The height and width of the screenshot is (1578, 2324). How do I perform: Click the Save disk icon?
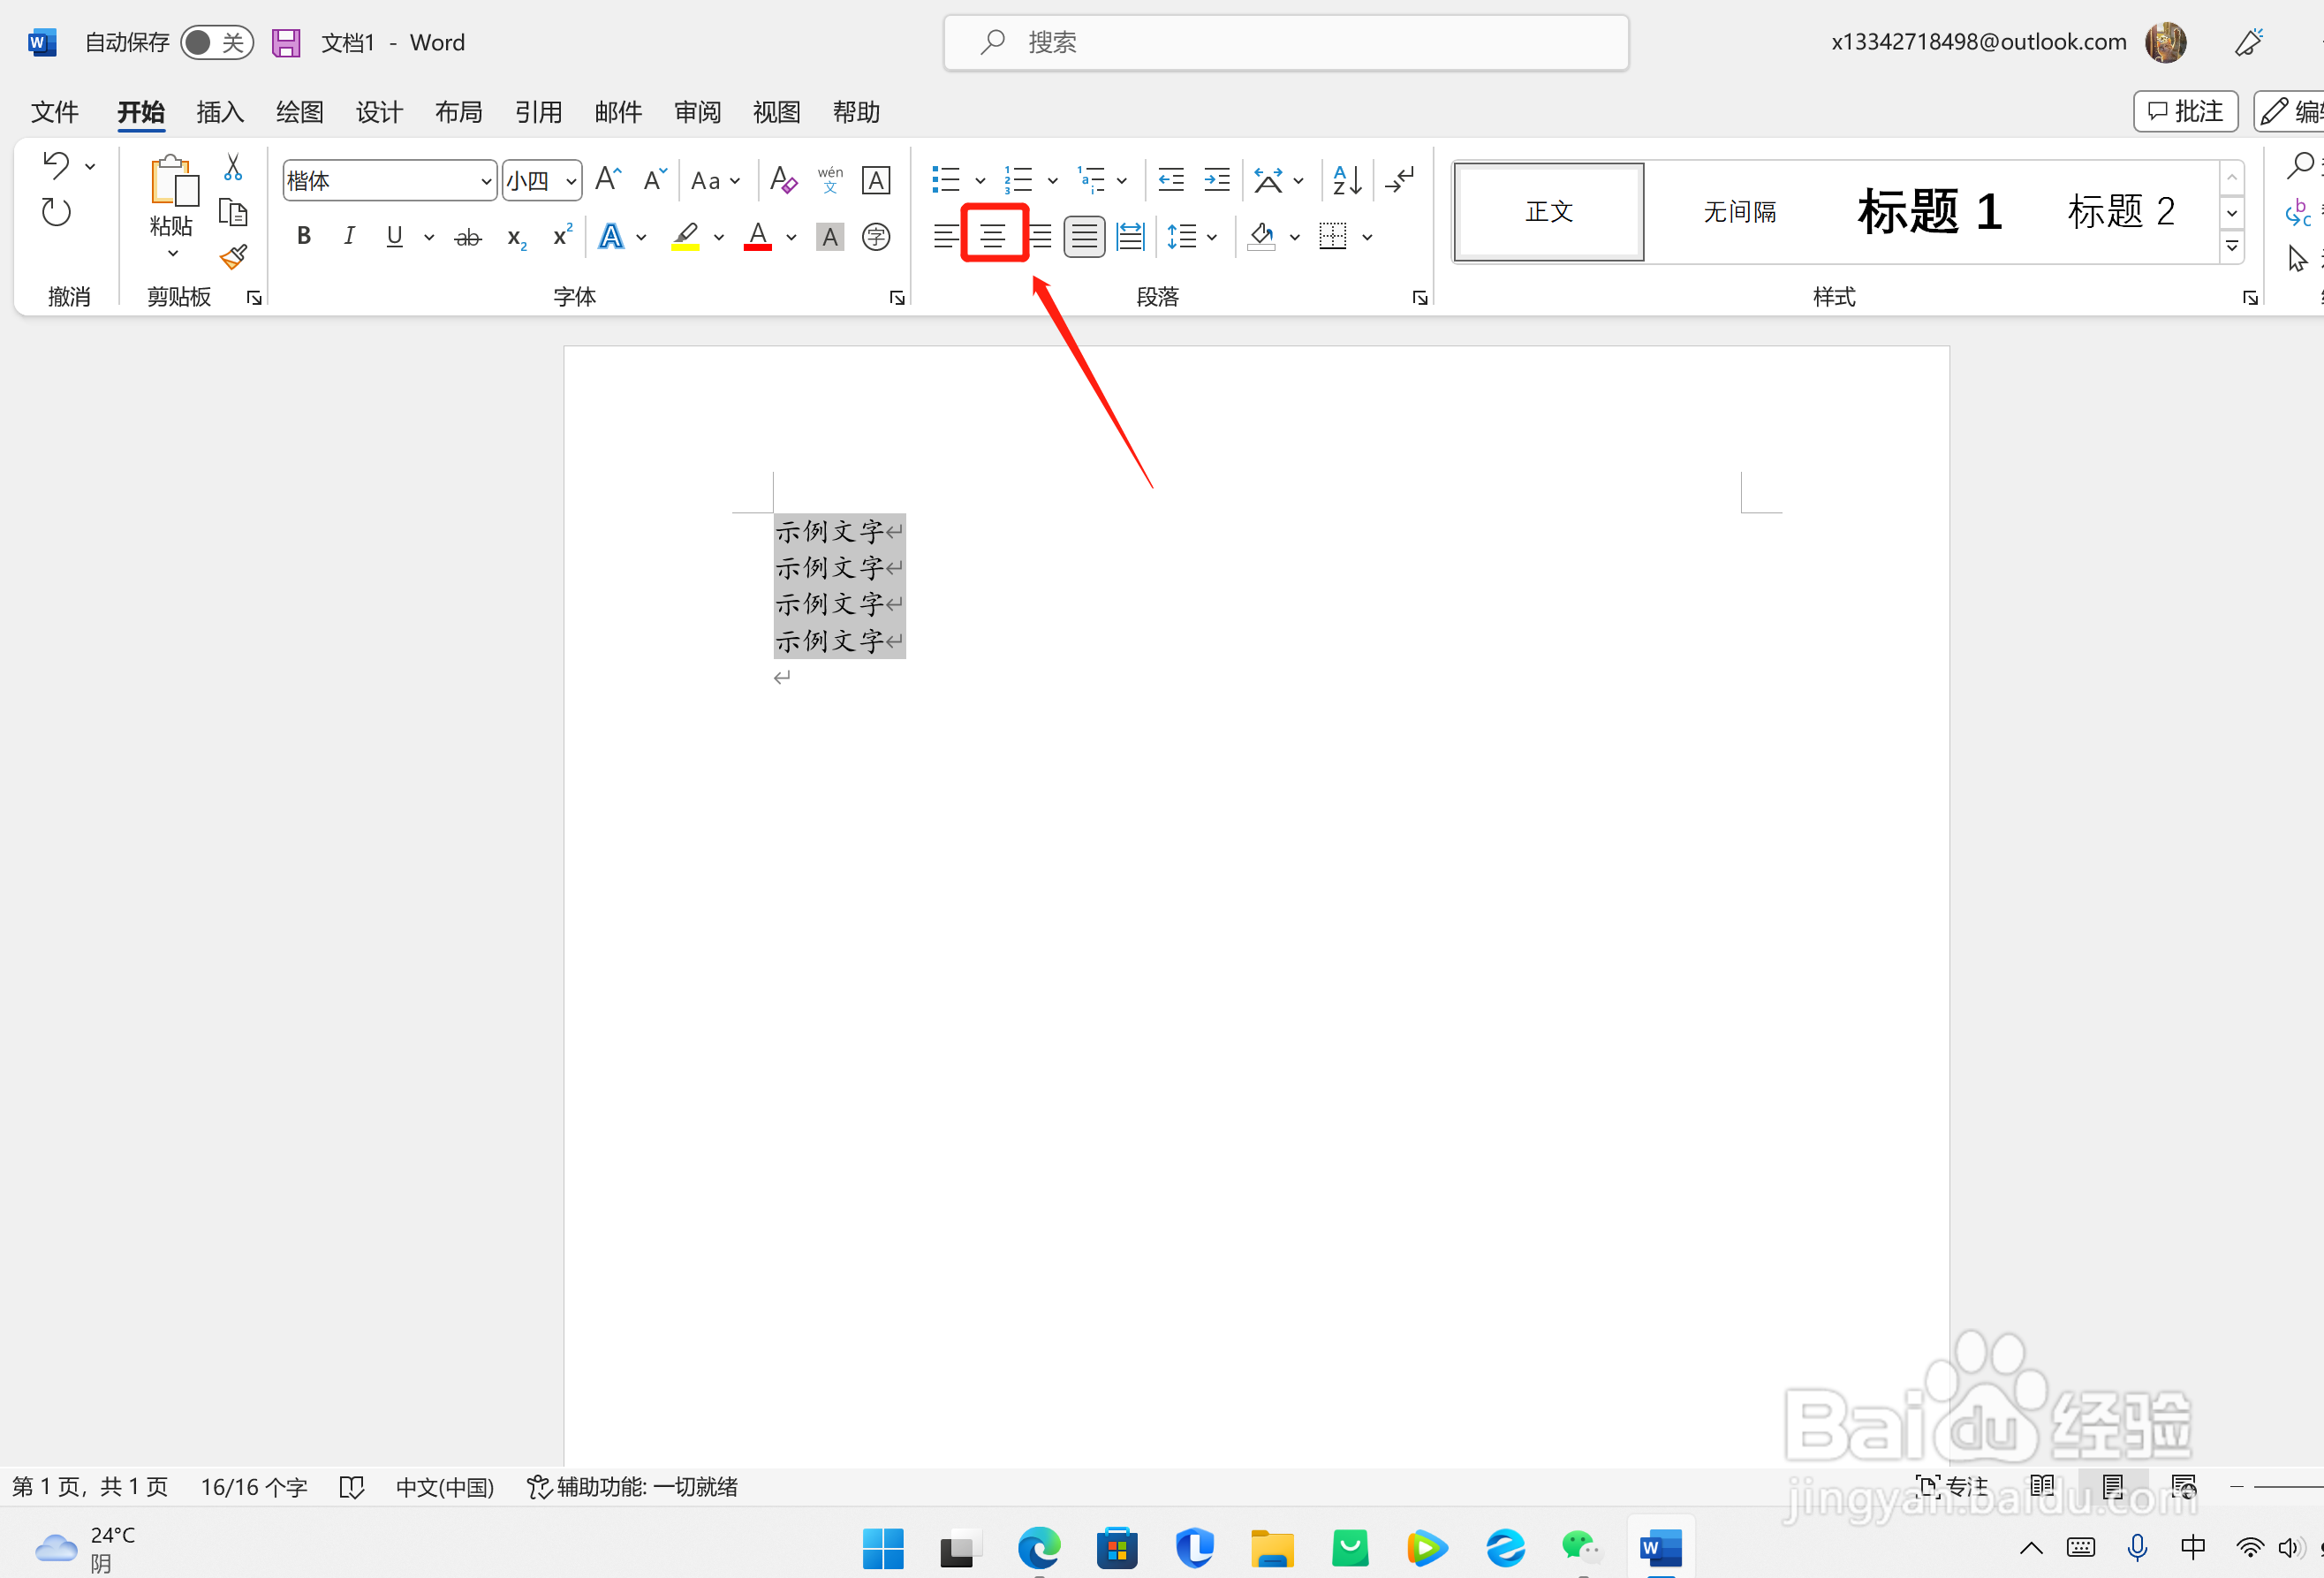point(286,42)
